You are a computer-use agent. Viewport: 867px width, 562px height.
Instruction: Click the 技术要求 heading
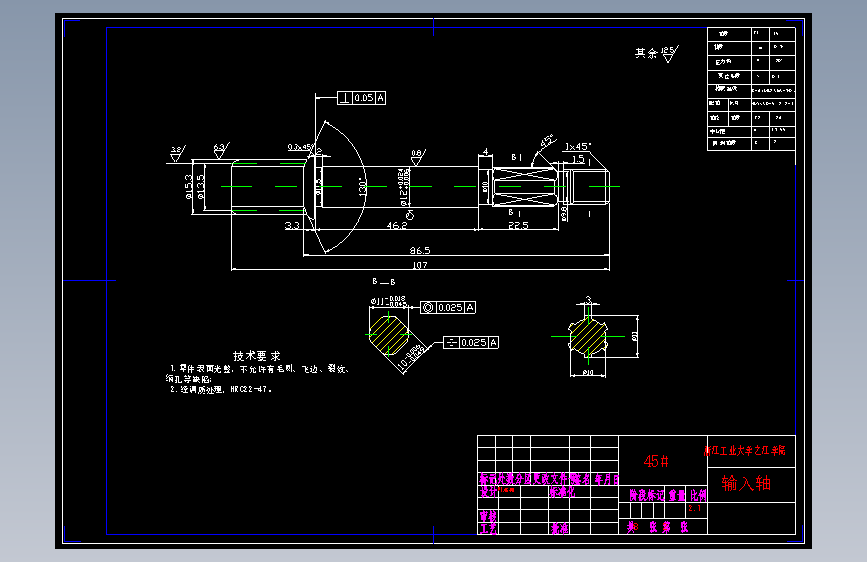pos(257,356)
